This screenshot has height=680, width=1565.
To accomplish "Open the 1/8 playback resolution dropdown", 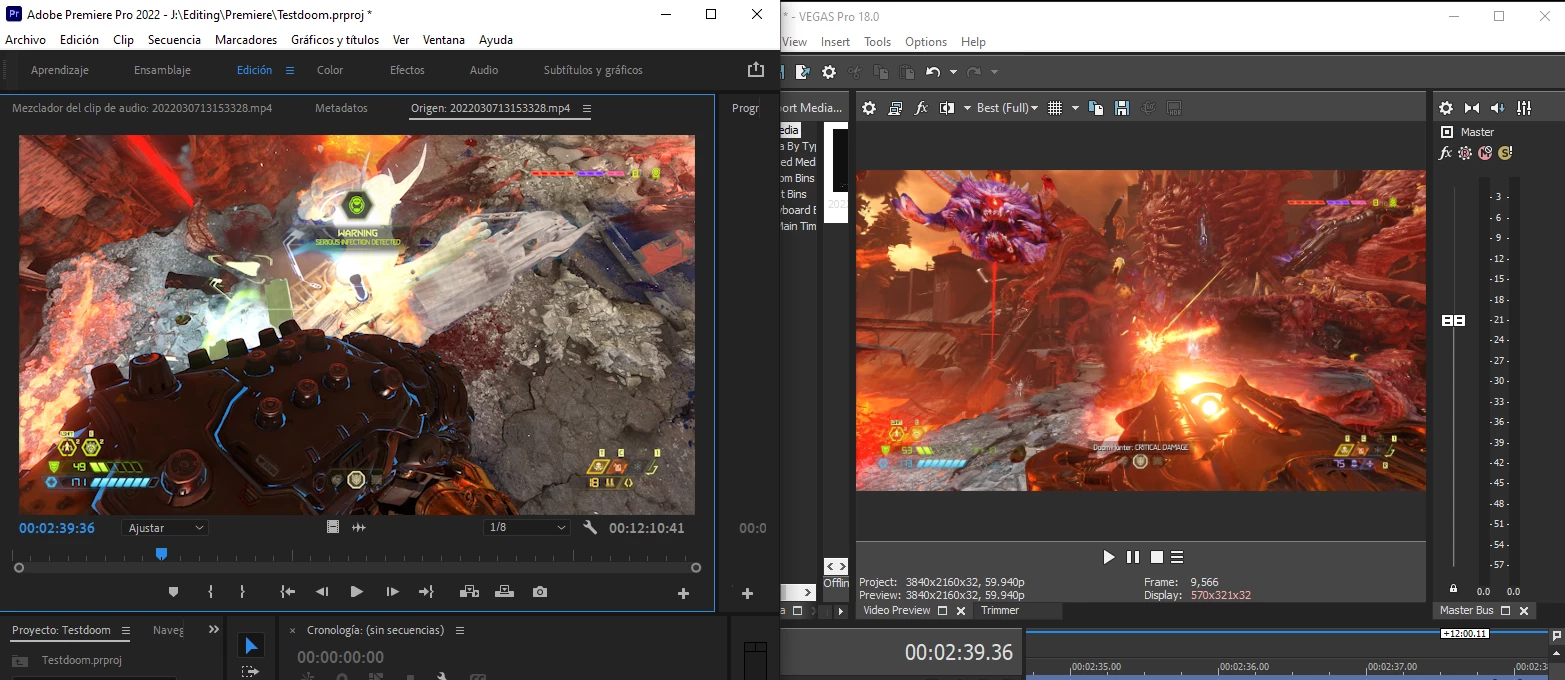I will point(526,527).
